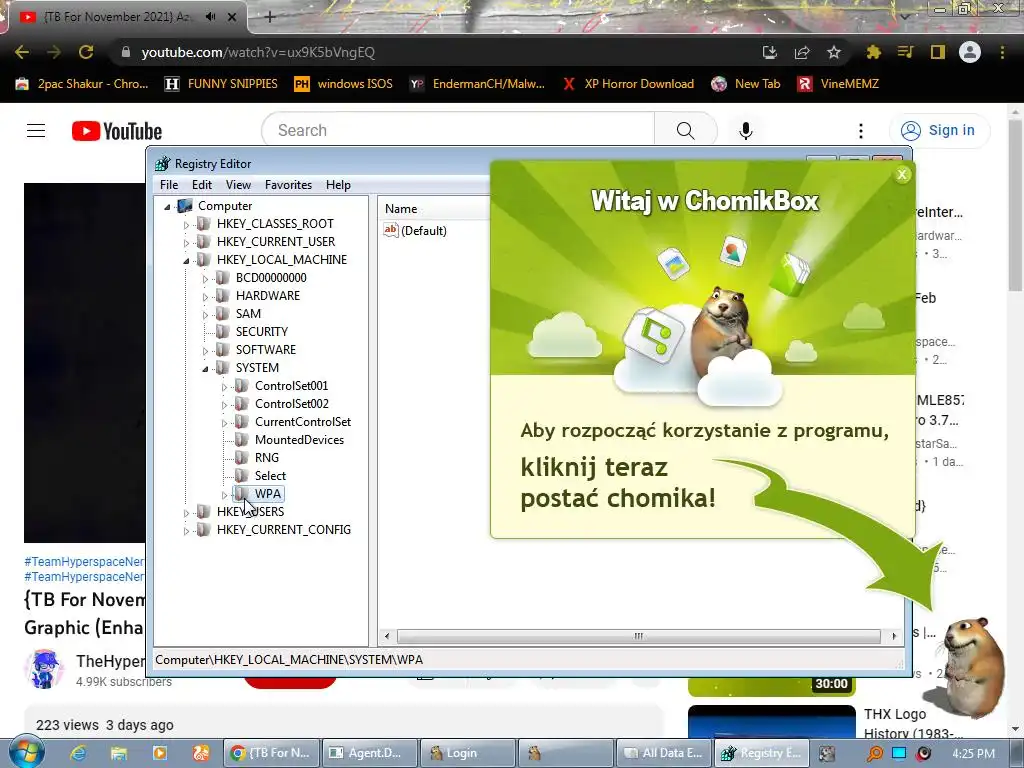Open the Chrome extensions puzzle icon
1024x768 pixels.
pos(873,52)
